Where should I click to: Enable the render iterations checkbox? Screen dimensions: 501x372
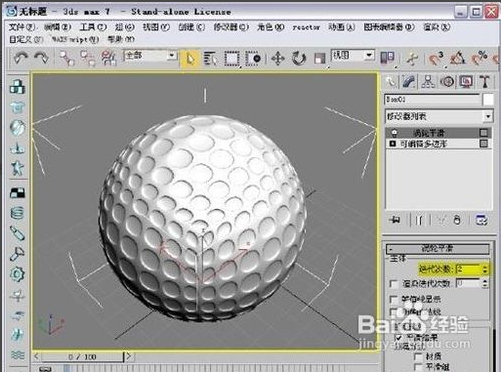point(394,284)
